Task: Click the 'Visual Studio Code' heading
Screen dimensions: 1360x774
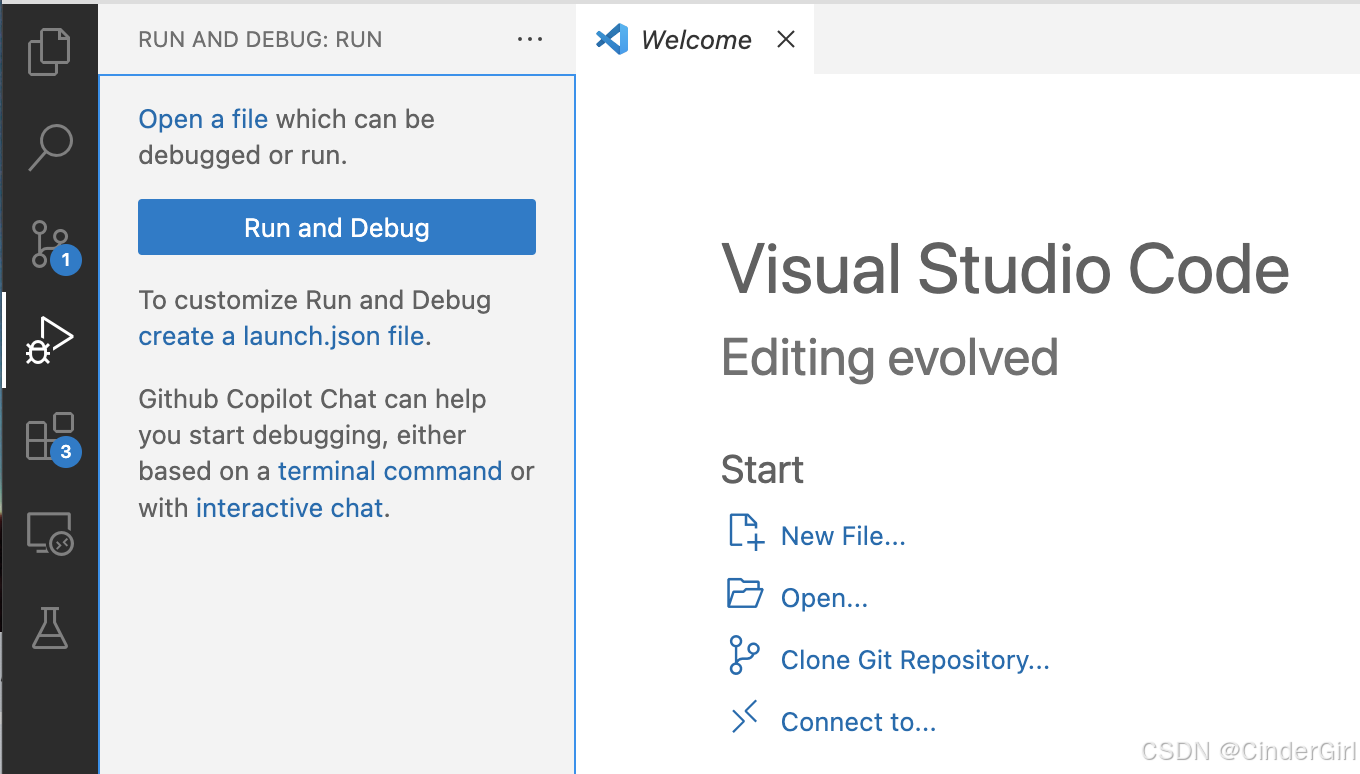Action: 1005,269
